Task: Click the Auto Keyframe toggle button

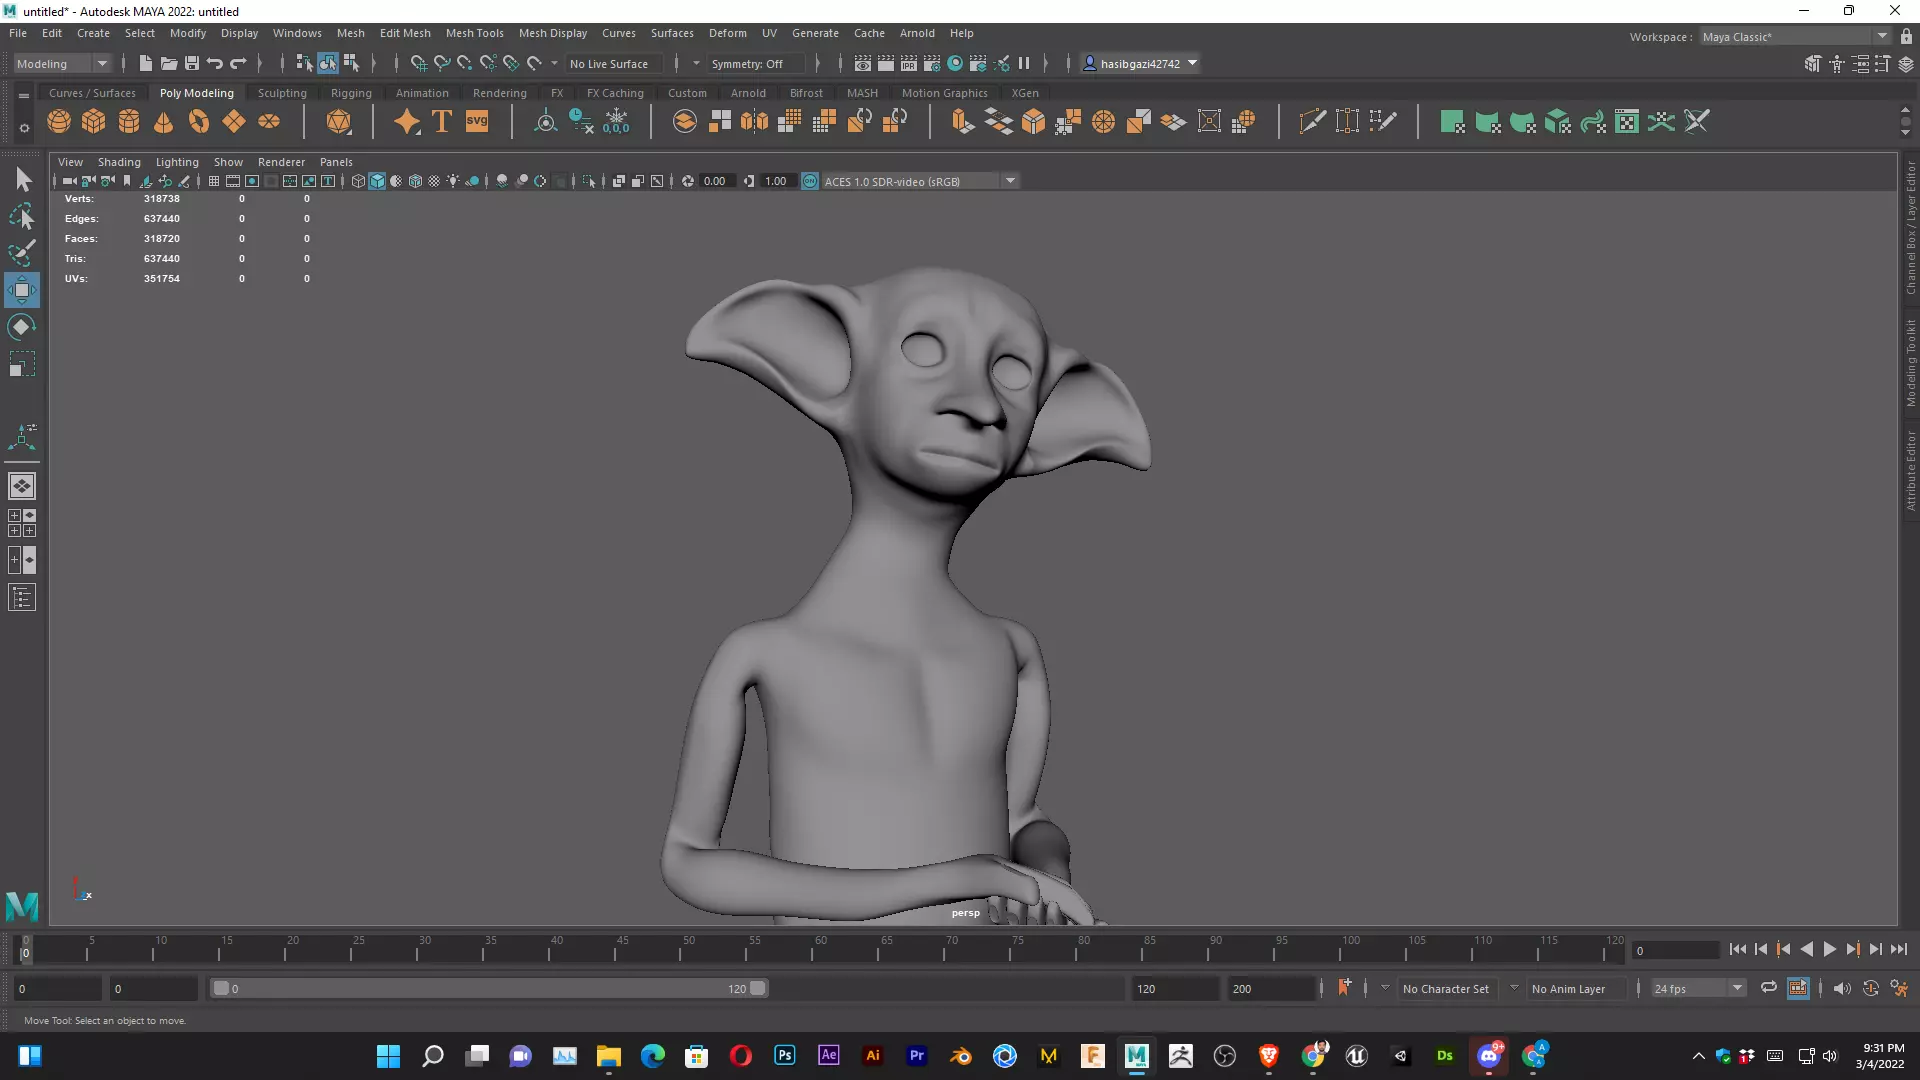Action: click(1871, 988)
